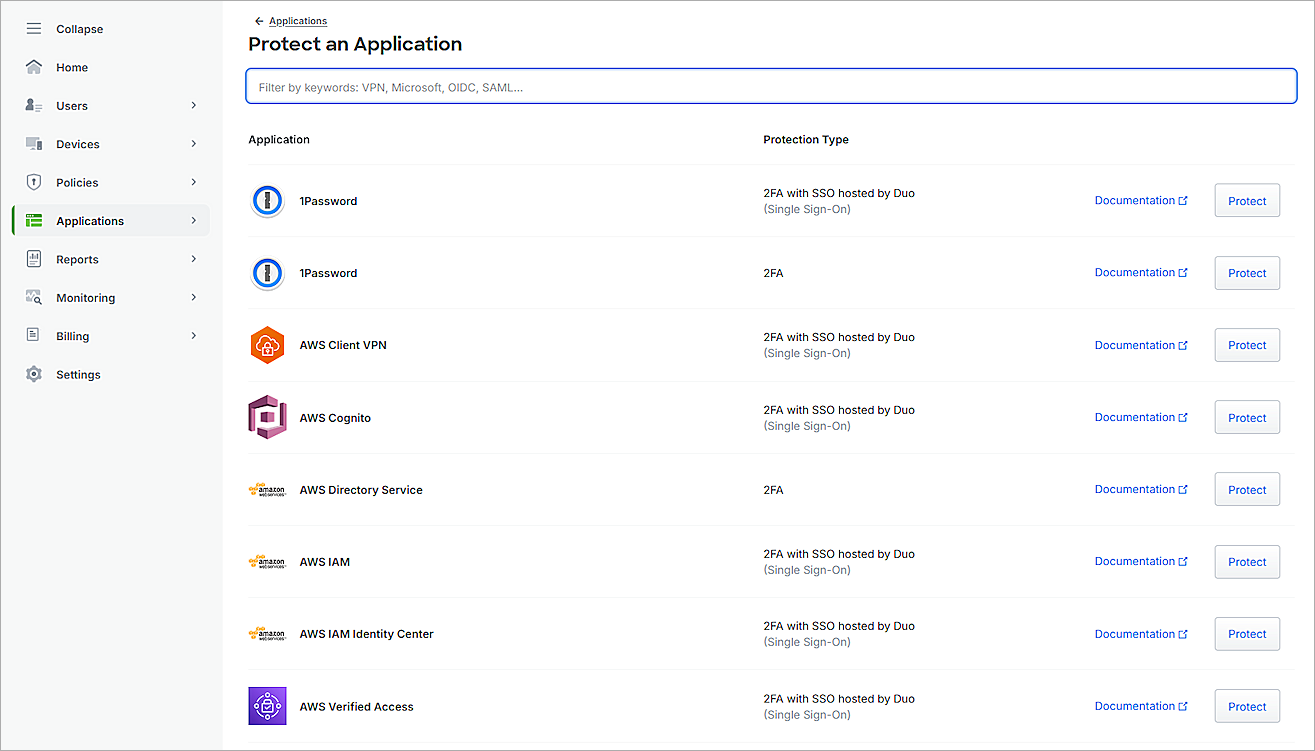Click the AWS Cognito purple logo
Screen dimensions: 1315x751
coord(267,417)
